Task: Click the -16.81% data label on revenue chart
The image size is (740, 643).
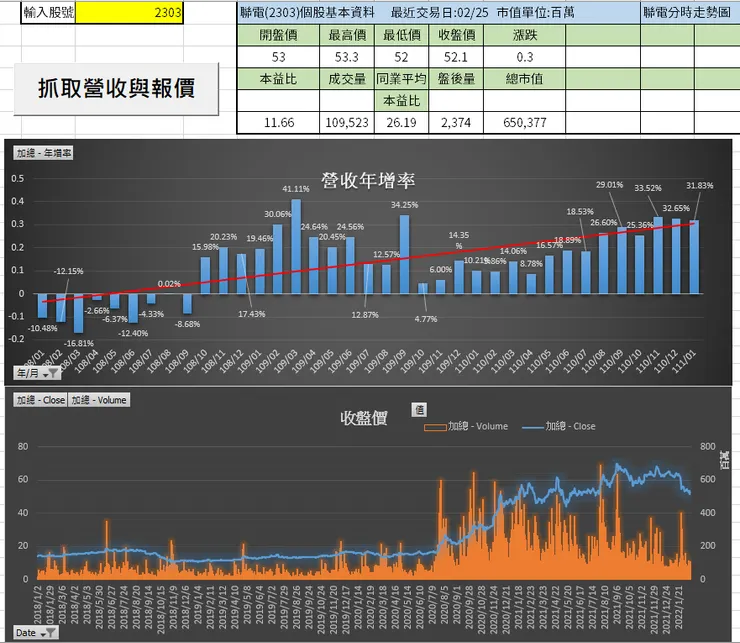Action: (79, 343)
